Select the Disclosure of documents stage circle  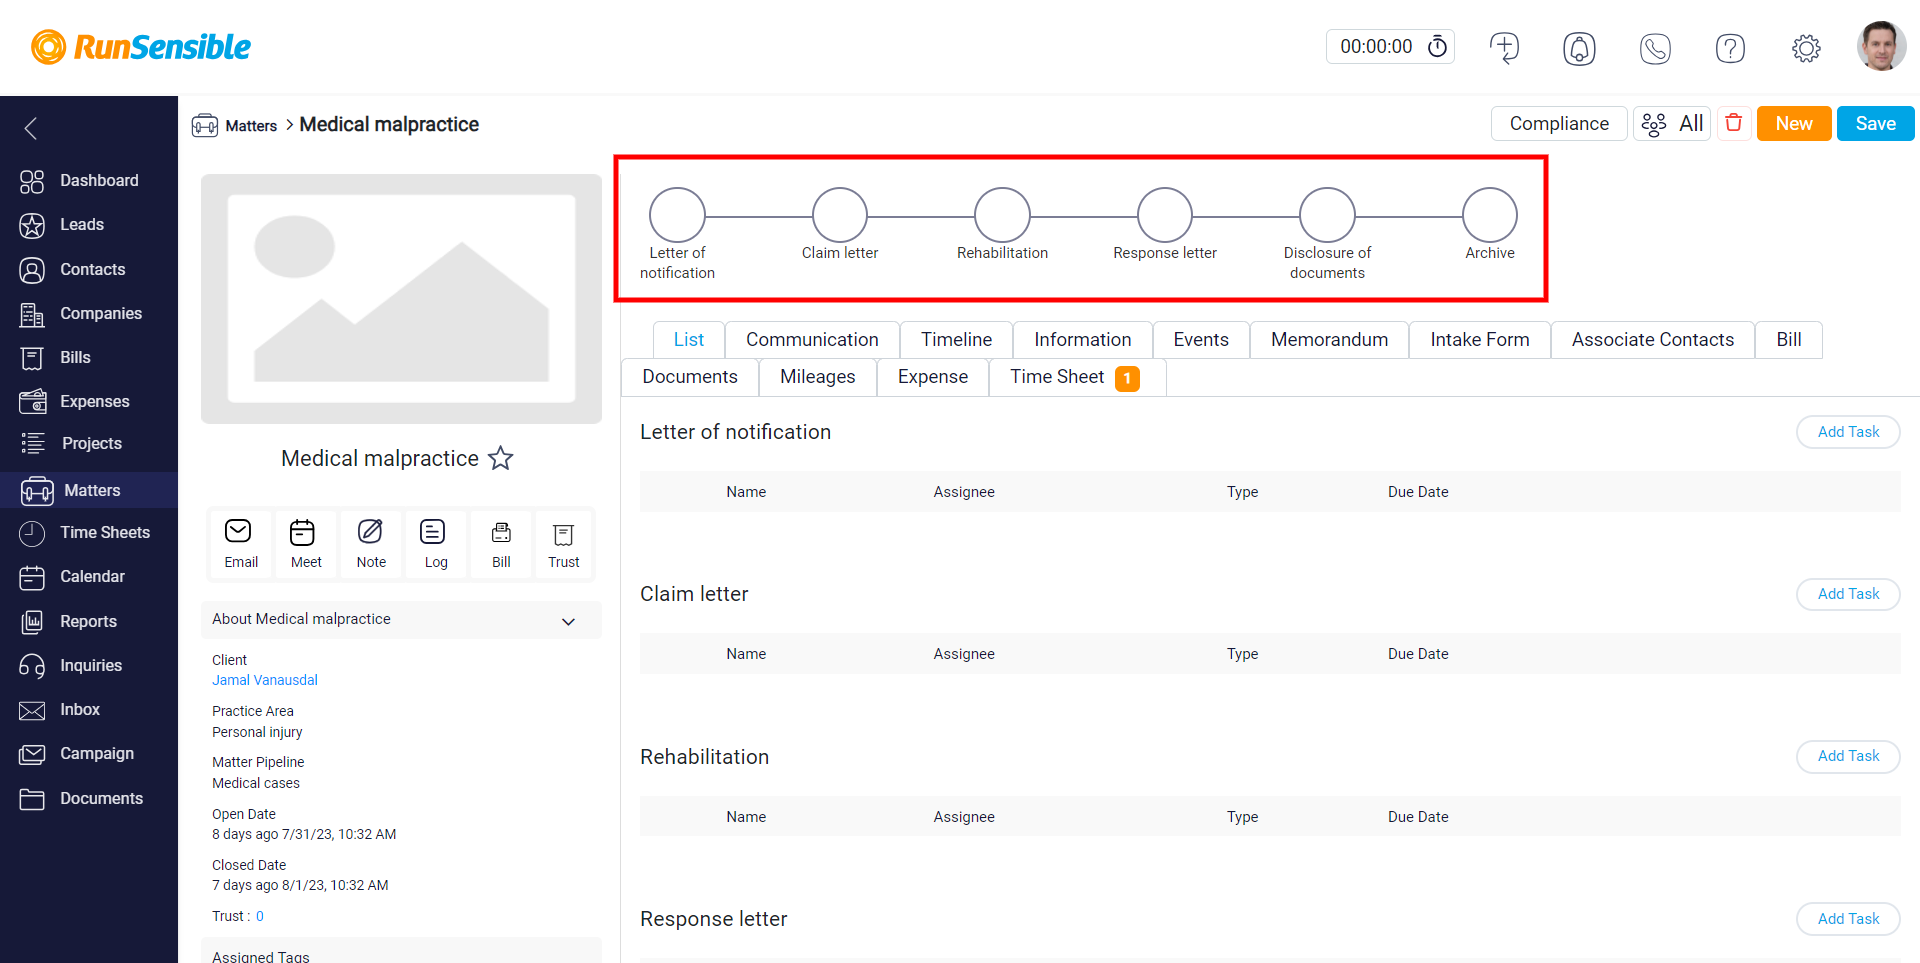click(x=1327, y=215)
